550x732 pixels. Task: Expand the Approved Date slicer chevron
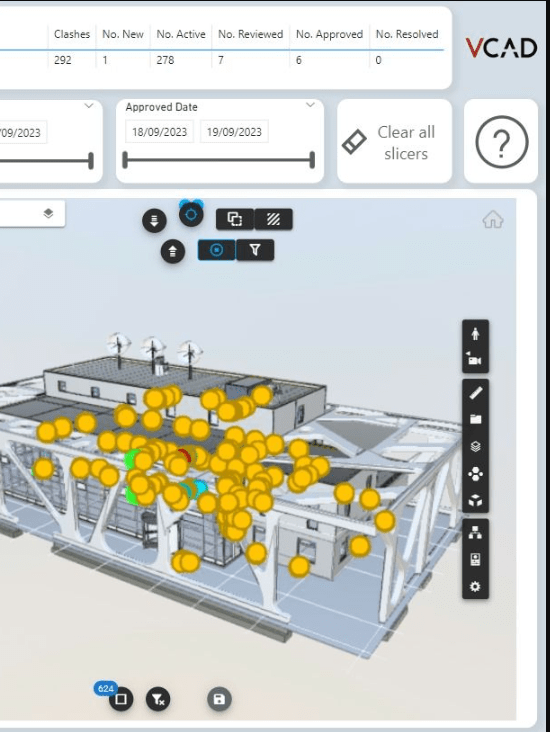pos(310,105)
